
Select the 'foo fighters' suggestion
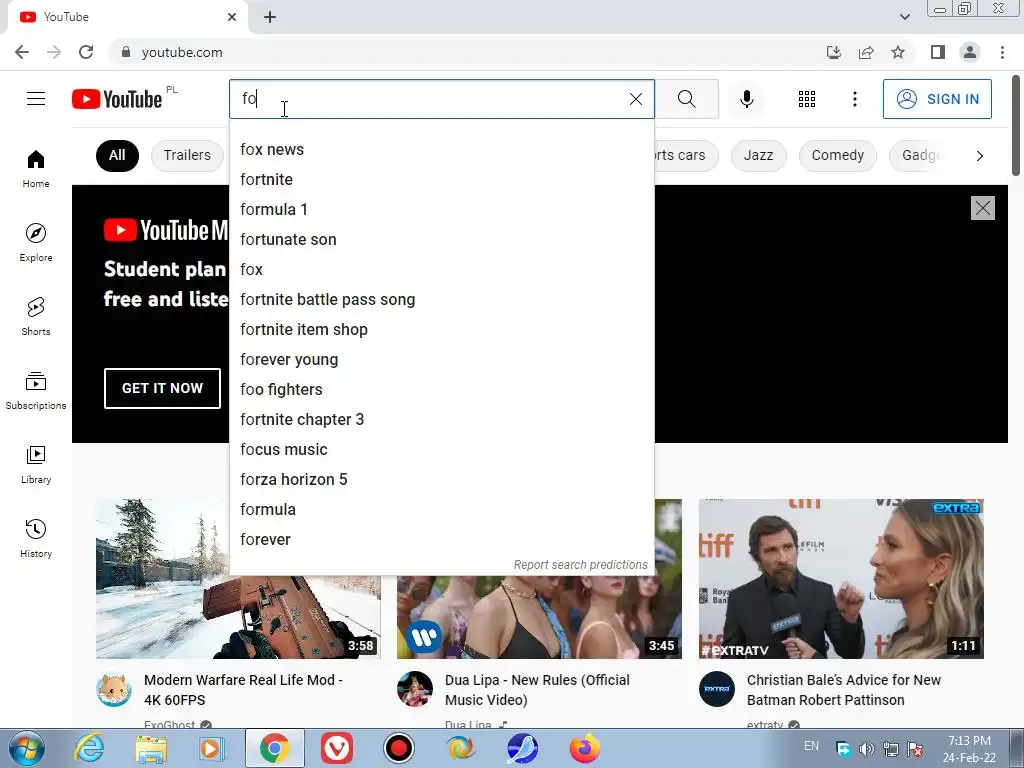(441, 389)
